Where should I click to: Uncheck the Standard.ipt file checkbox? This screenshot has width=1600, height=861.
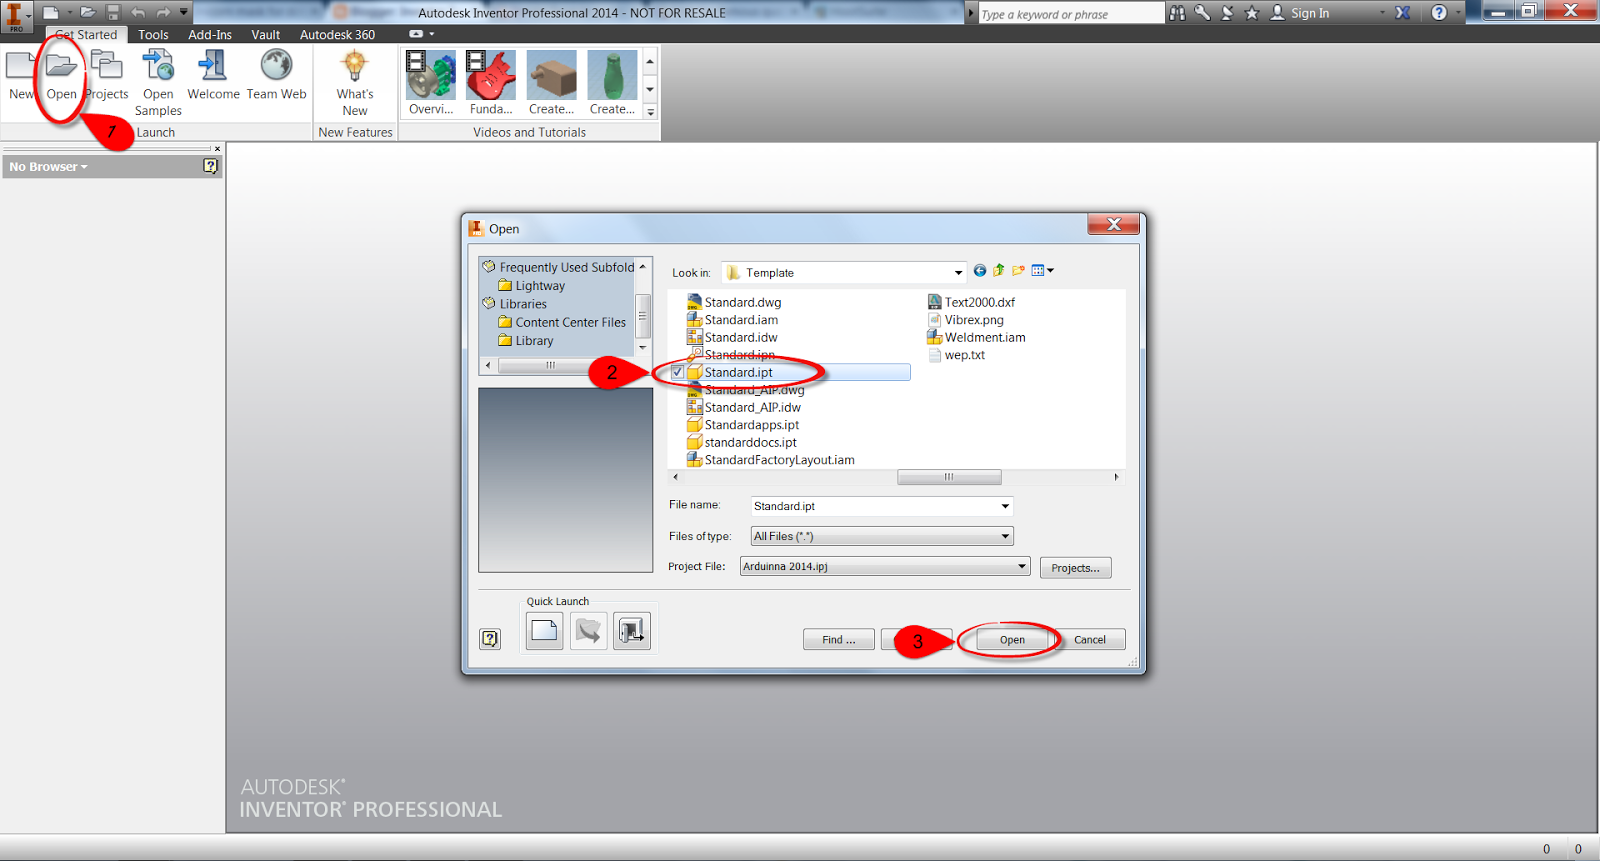pos(678,372)
